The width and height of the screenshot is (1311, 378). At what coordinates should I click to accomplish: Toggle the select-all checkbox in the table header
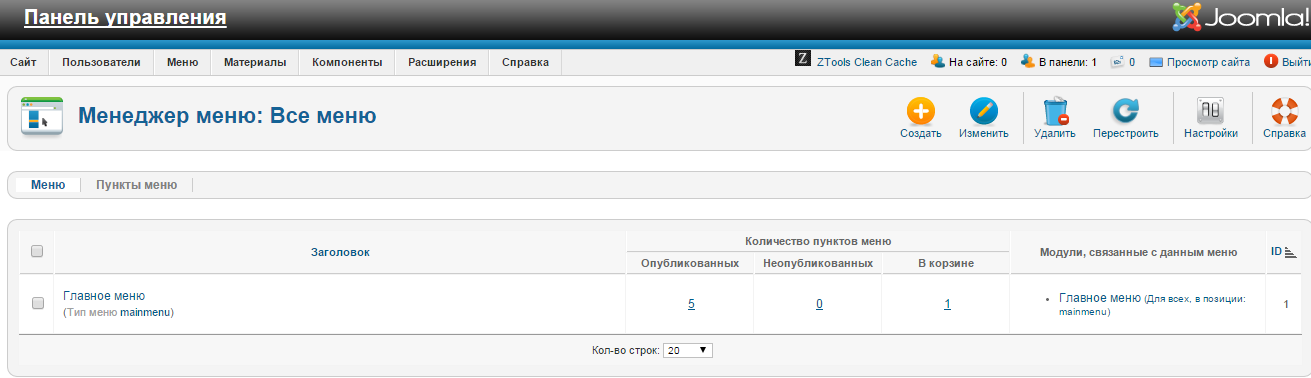point(37,252)
